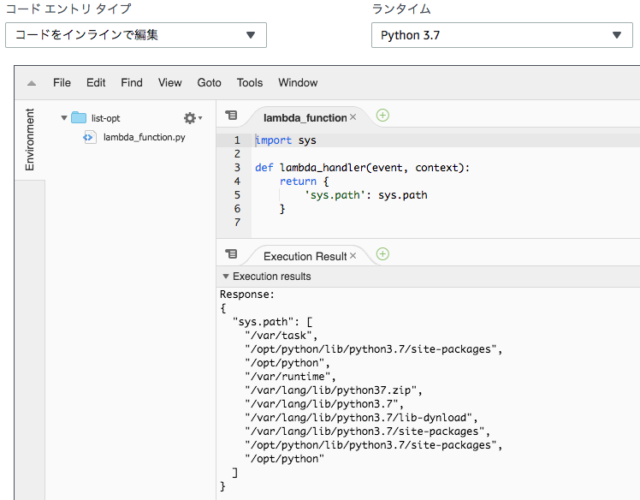Collapse the menu bar with up arrow
Screen dimensions: 640x500
point(31,83)
